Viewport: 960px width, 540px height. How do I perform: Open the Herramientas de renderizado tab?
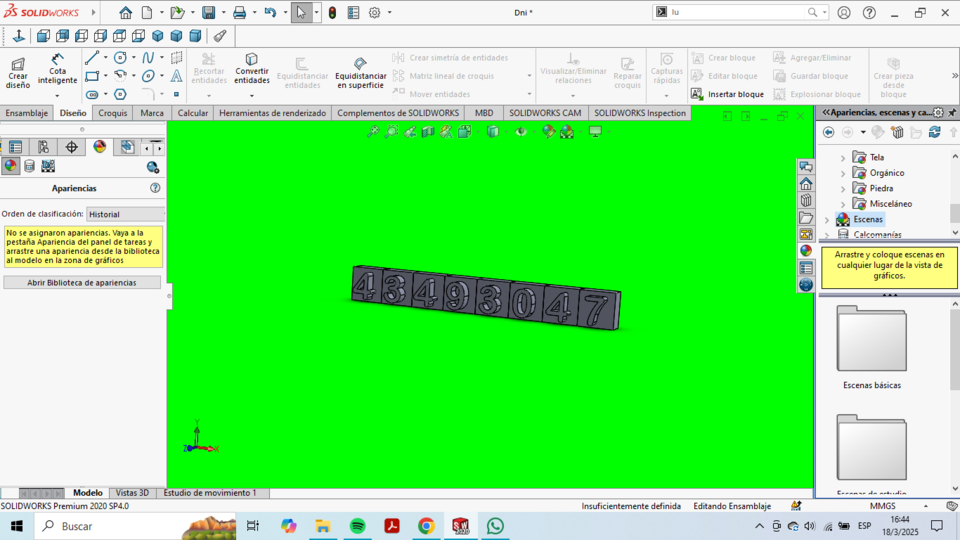(272, 113)
